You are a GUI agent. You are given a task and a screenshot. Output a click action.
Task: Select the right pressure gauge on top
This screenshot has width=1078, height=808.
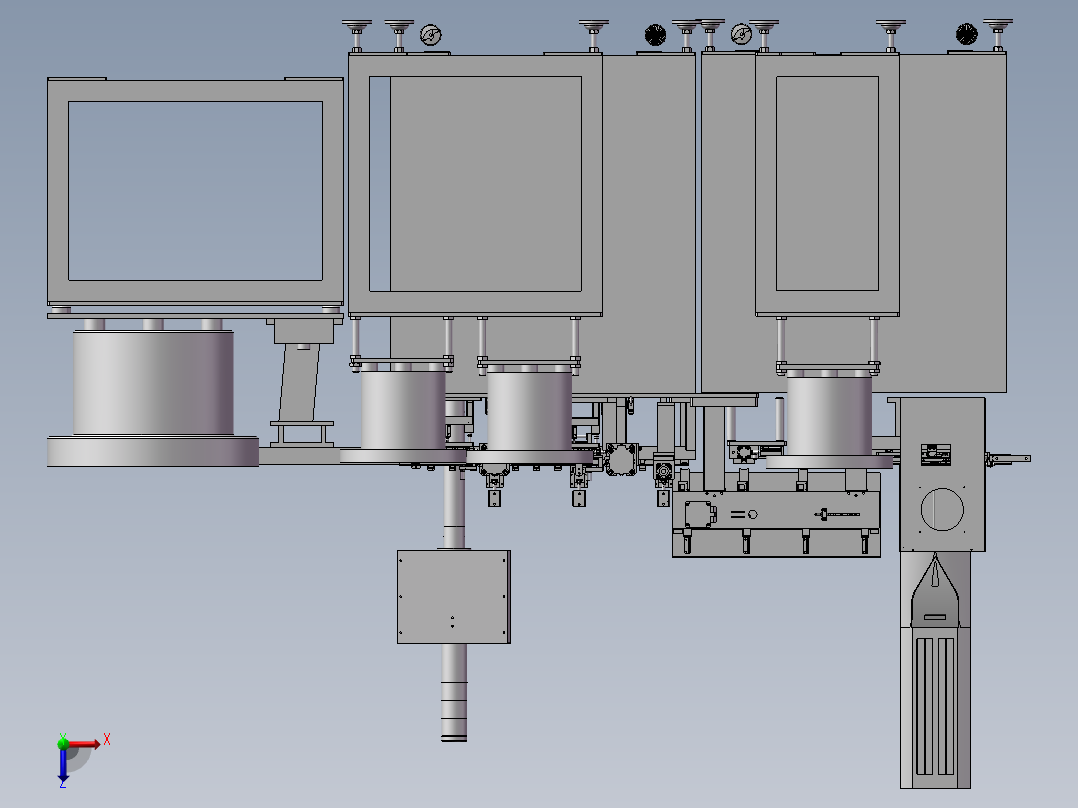pyautogui.click(x=741, y=34)
